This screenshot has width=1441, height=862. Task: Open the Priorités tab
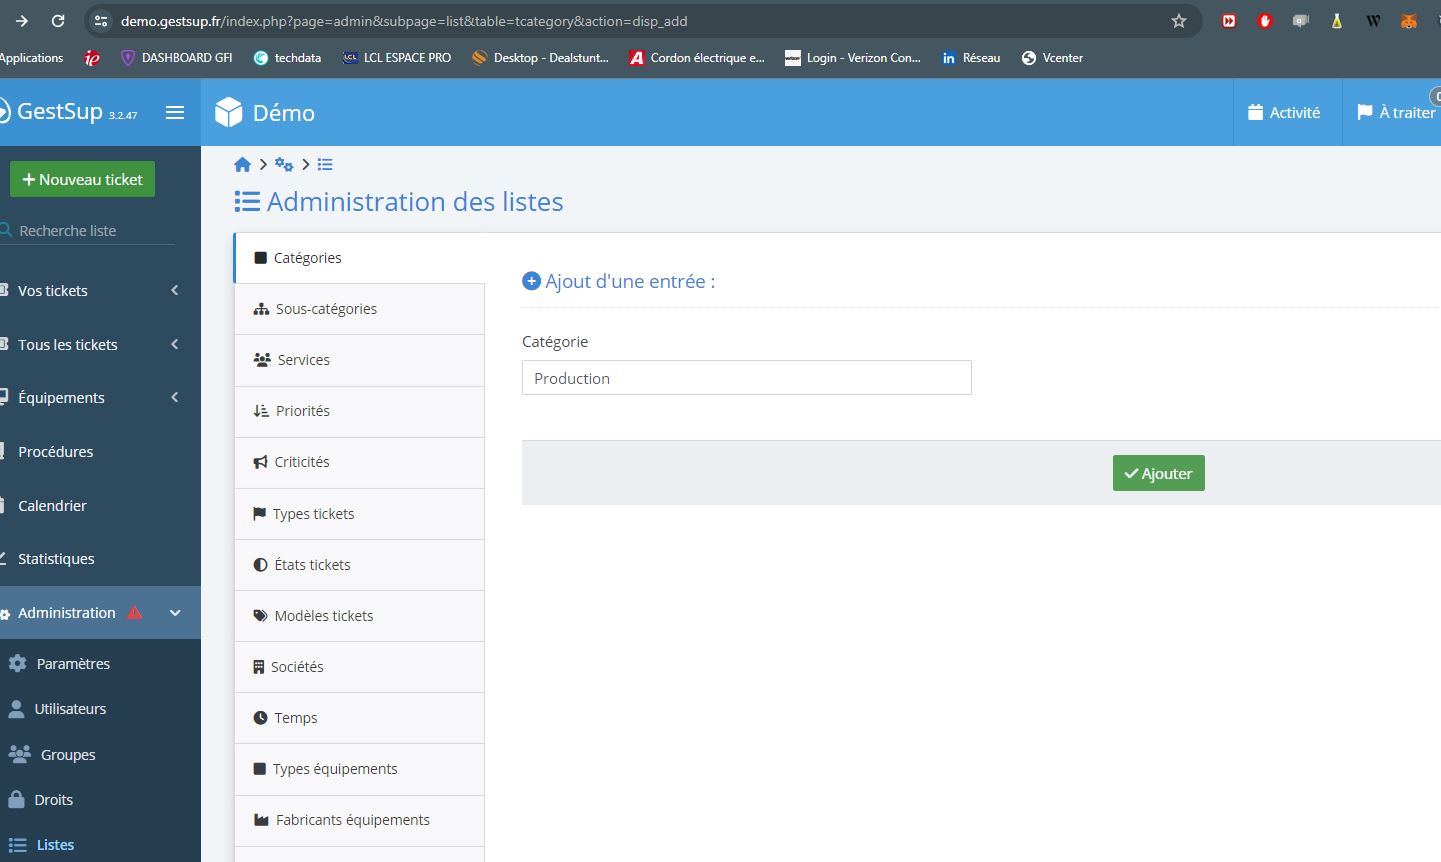coord(360,411)
